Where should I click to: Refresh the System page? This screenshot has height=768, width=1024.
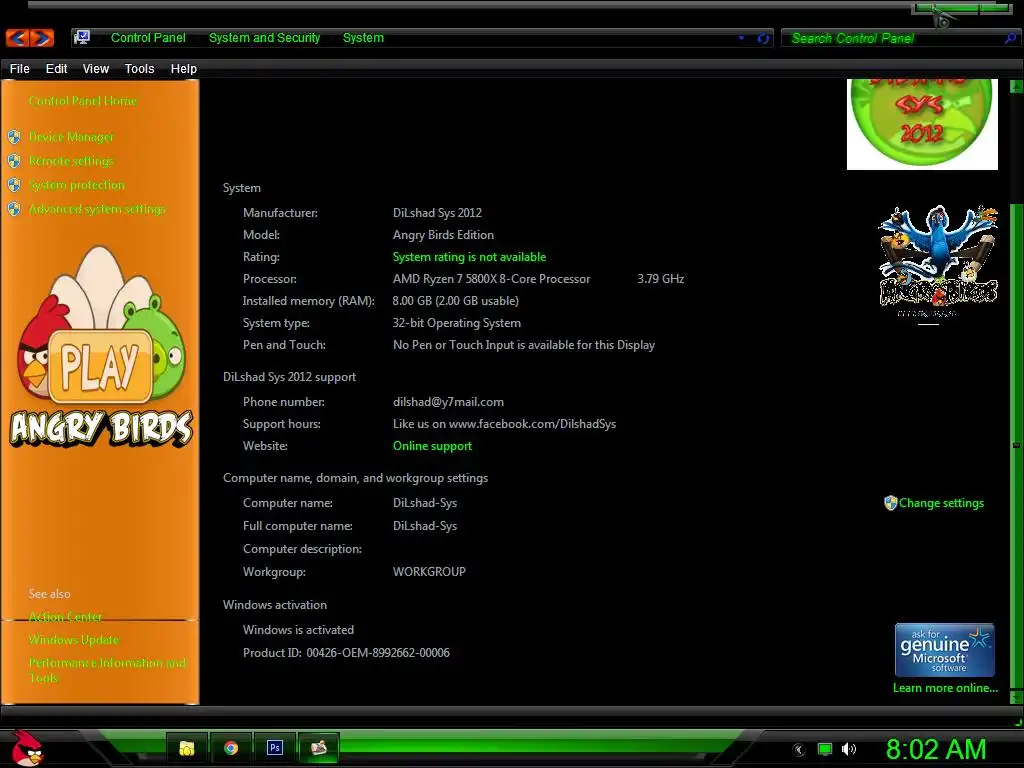point(763,39)
